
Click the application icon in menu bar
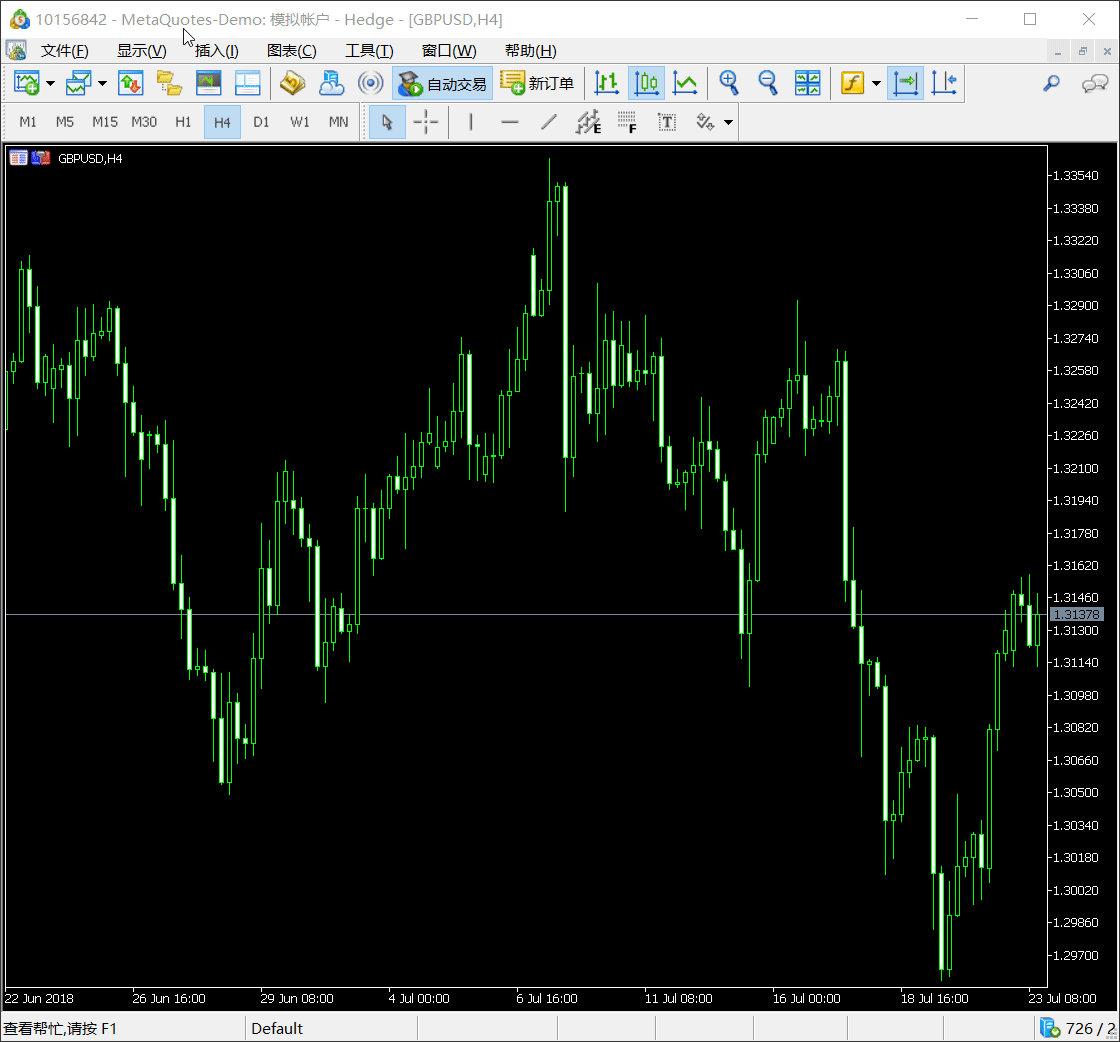coord(16,50)
